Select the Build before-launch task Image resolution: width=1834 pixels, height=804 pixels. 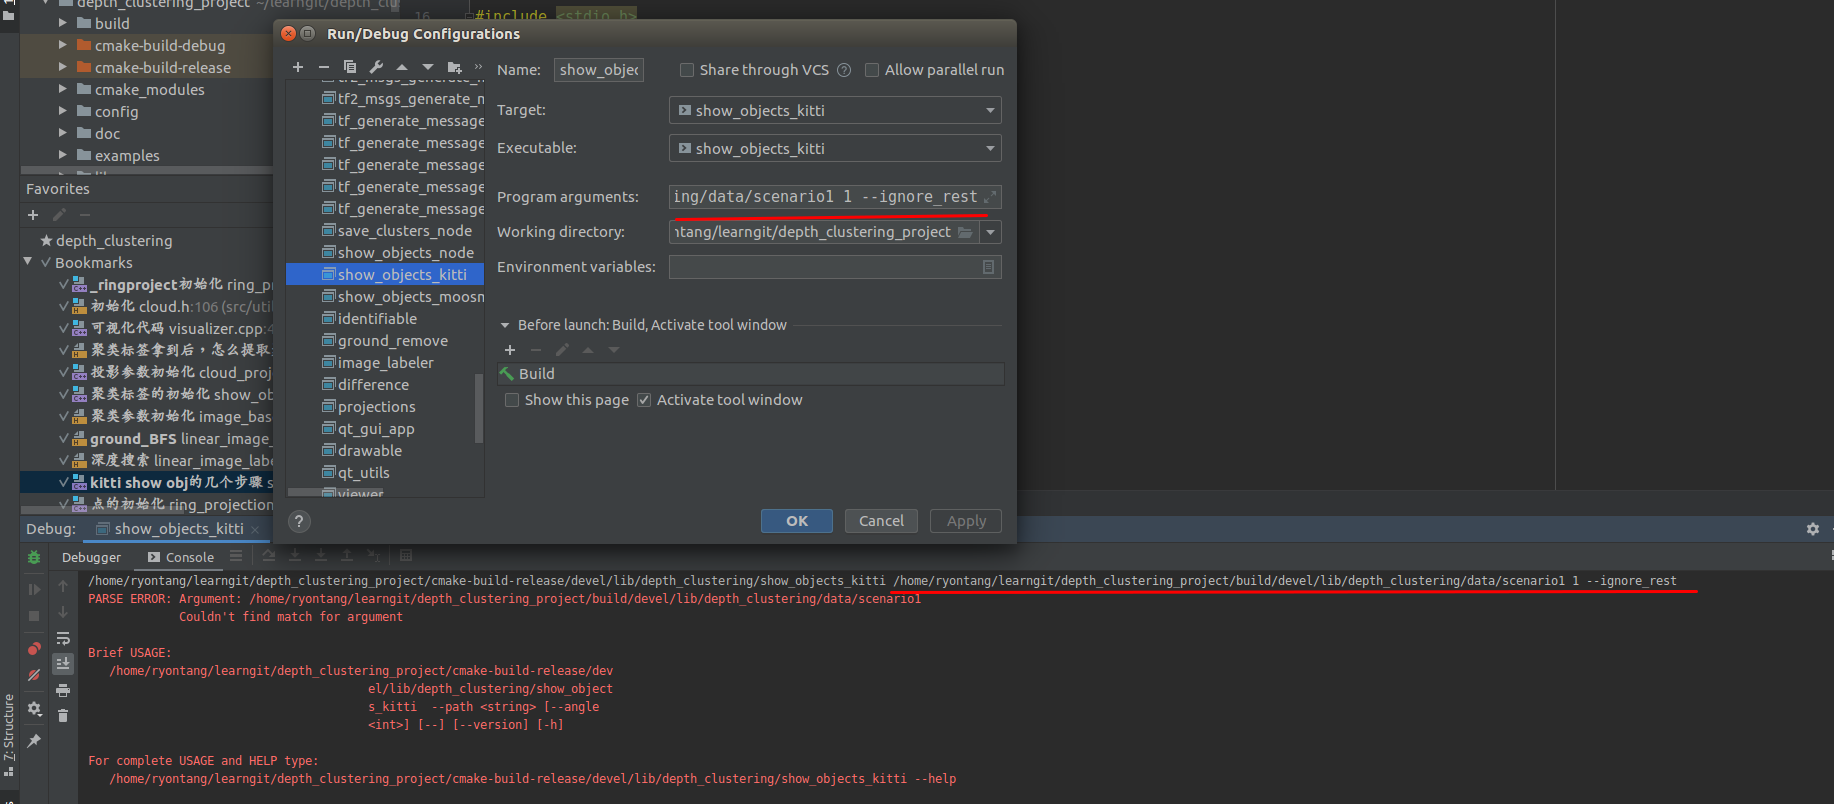[x=750, y=374]
